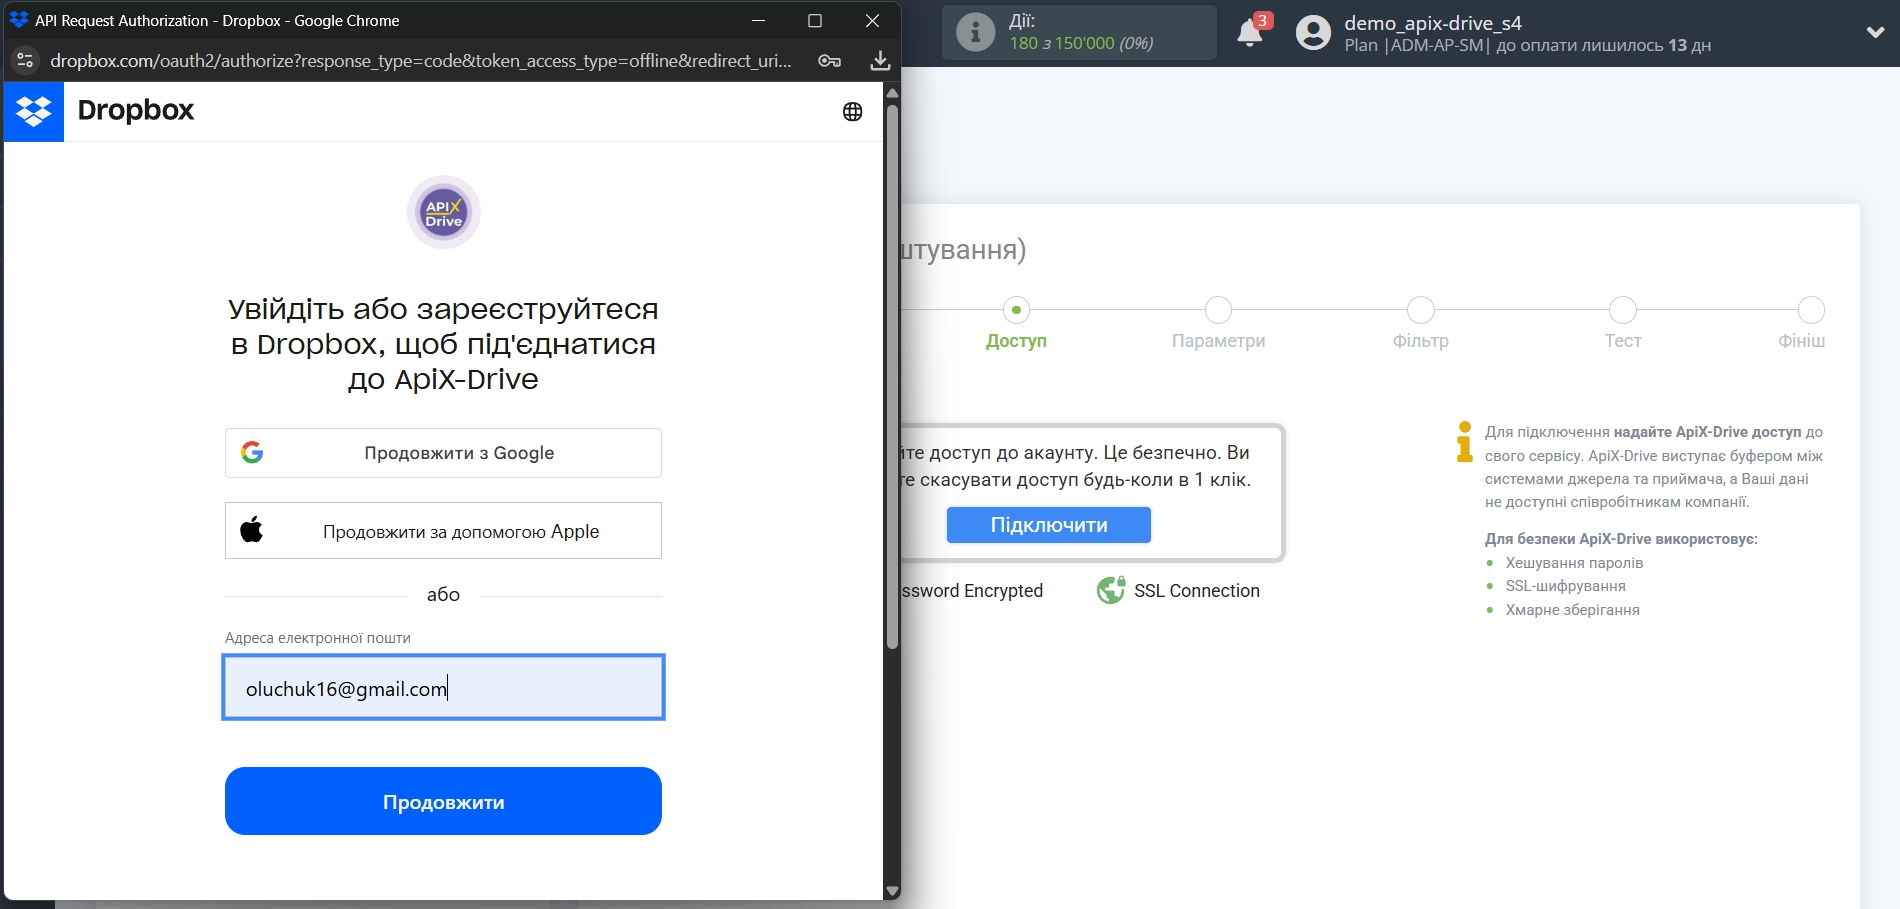Click the saved passwords key icon in the address bar
Screen dimensions: 1900x909
(829, 60)
